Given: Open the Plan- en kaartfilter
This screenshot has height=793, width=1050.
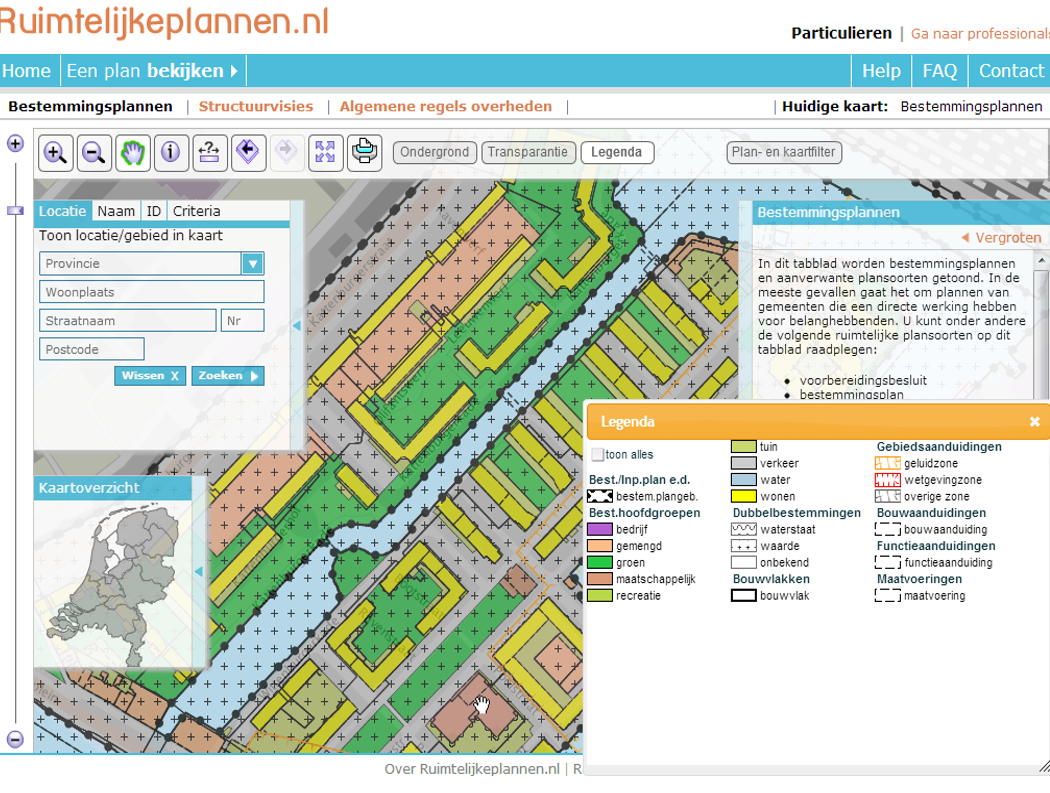Looking at the screenshot, I should 783,152.
